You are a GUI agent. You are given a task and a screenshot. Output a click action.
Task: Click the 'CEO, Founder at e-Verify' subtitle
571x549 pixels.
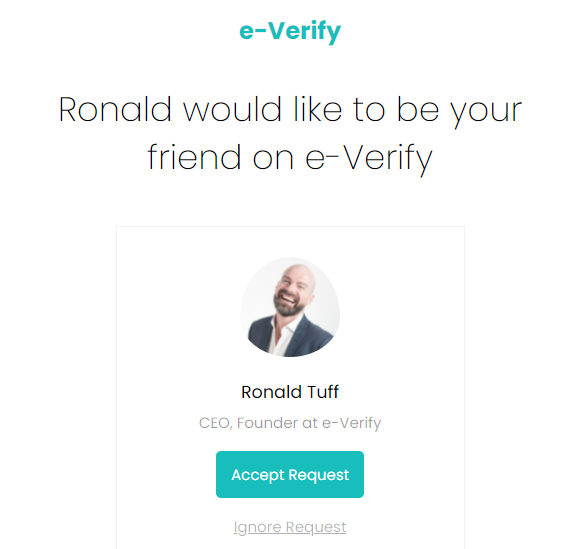pos(290,423)
